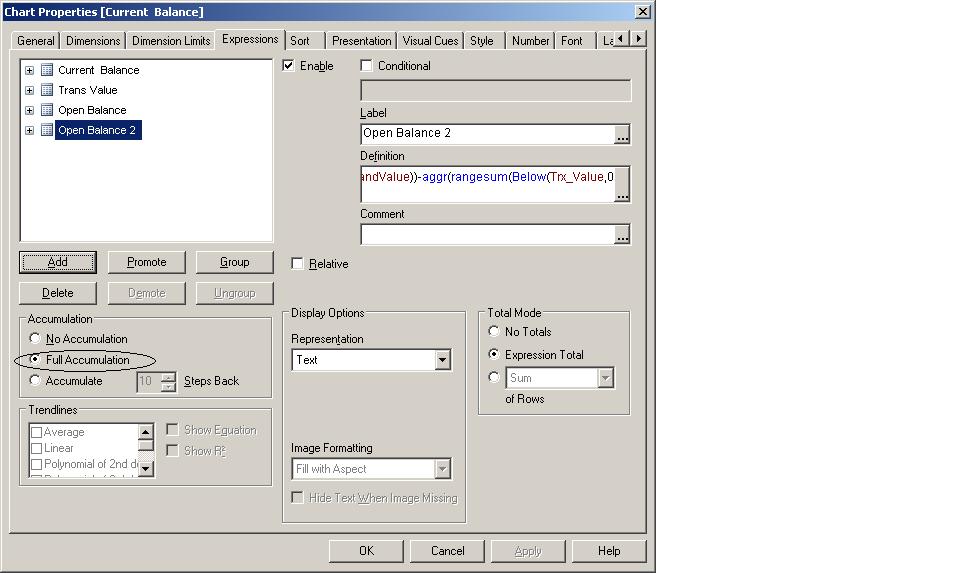Switch to the Number tab
The width and height of the screenshot is (960, 573).
530,41
